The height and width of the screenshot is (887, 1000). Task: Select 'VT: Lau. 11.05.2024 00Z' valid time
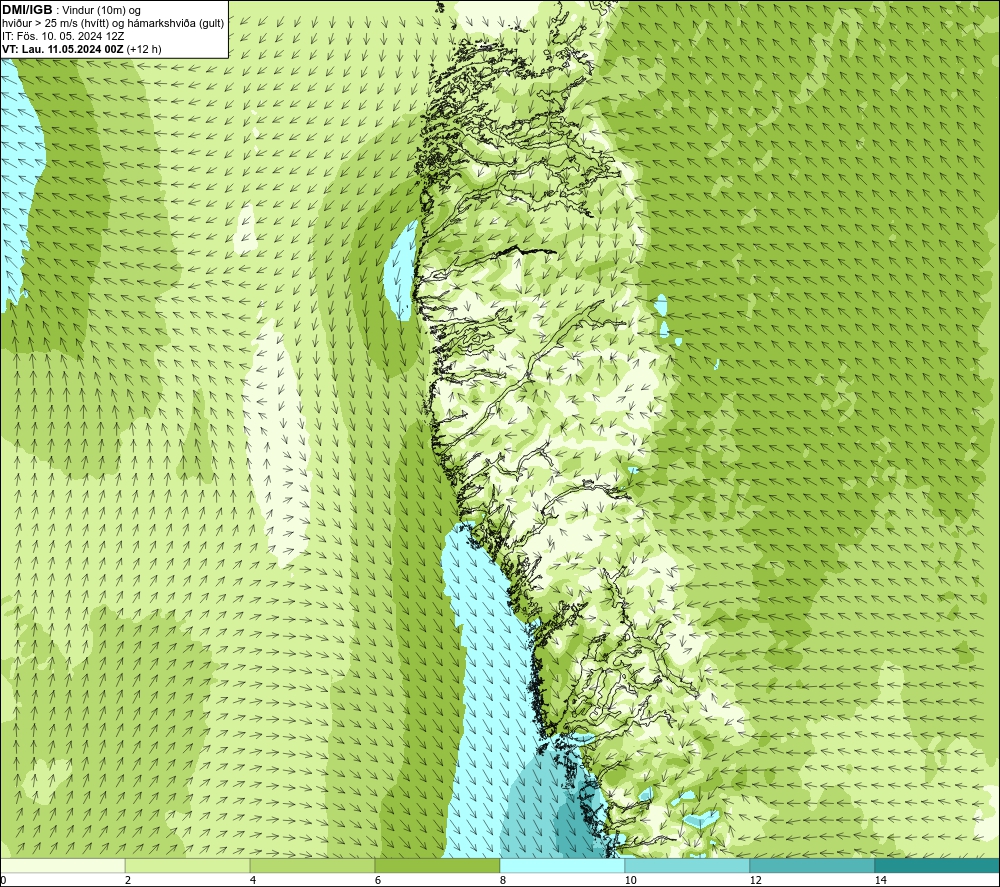tap(62, 49)
